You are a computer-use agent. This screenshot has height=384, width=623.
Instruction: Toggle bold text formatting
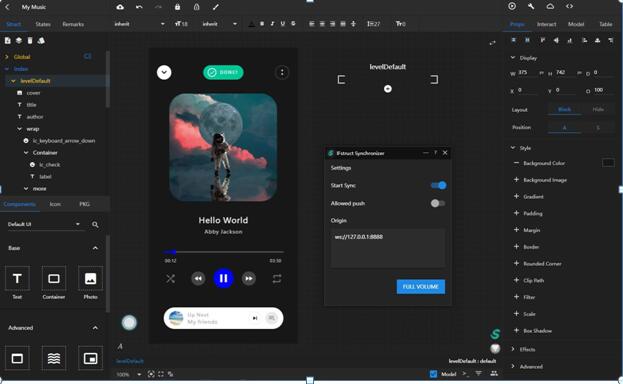tap(262, 24)
